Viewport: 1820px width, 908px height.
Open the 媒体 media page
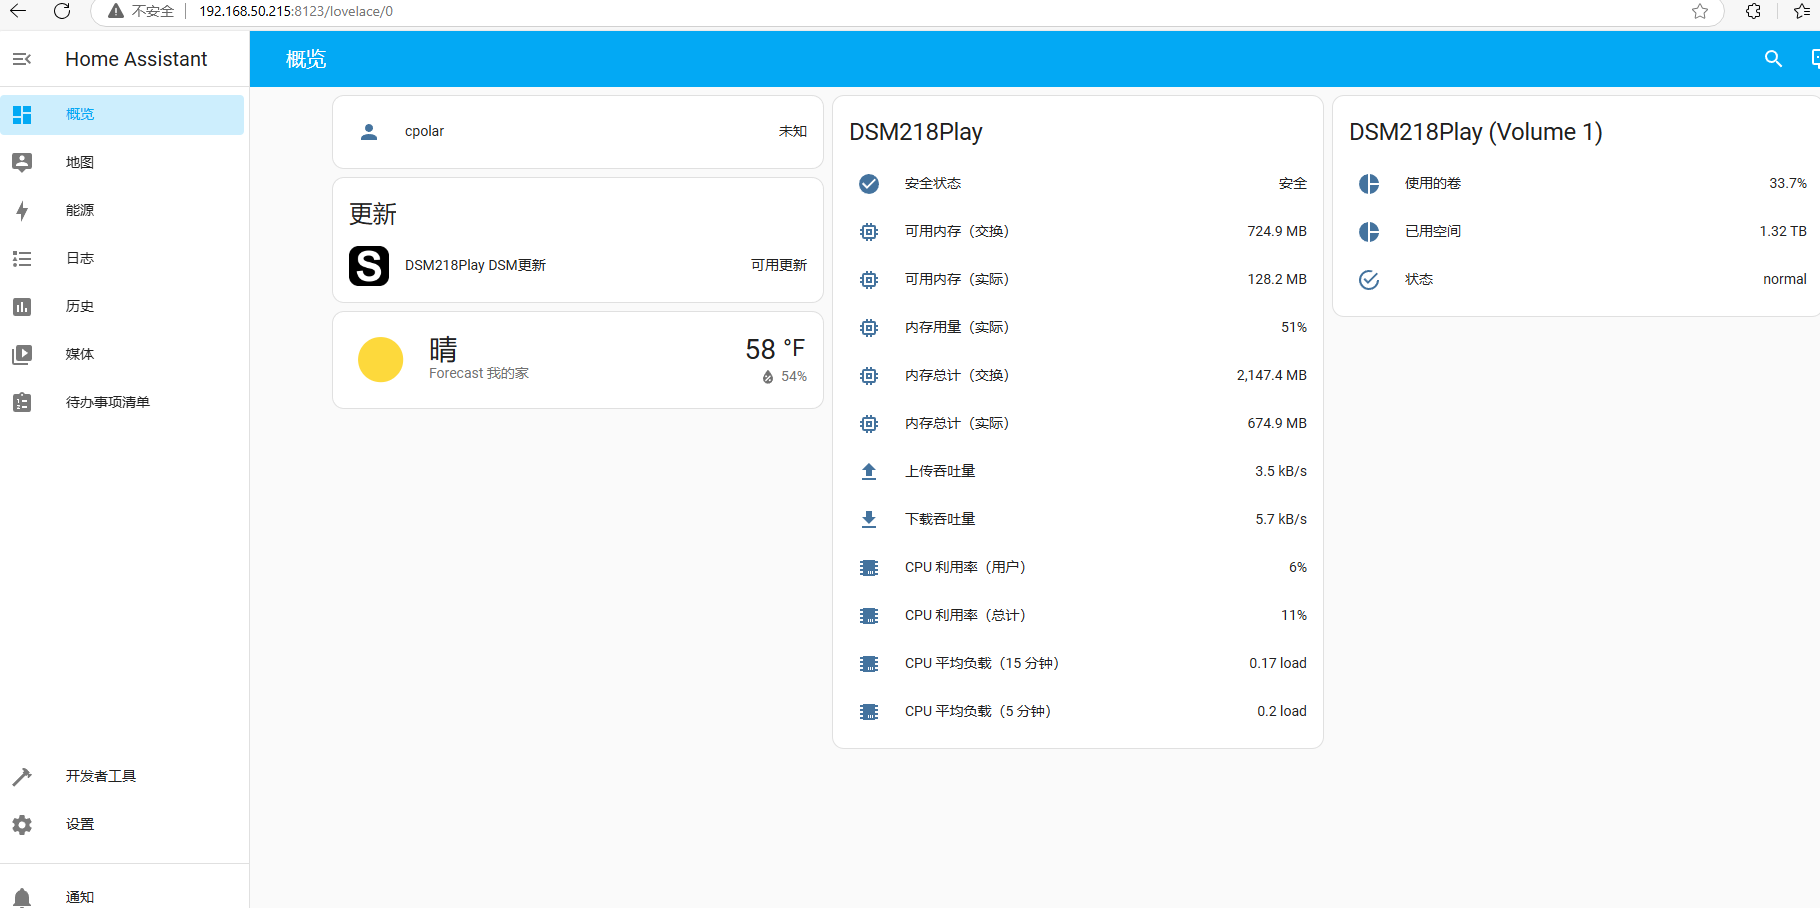pos(122,355)
